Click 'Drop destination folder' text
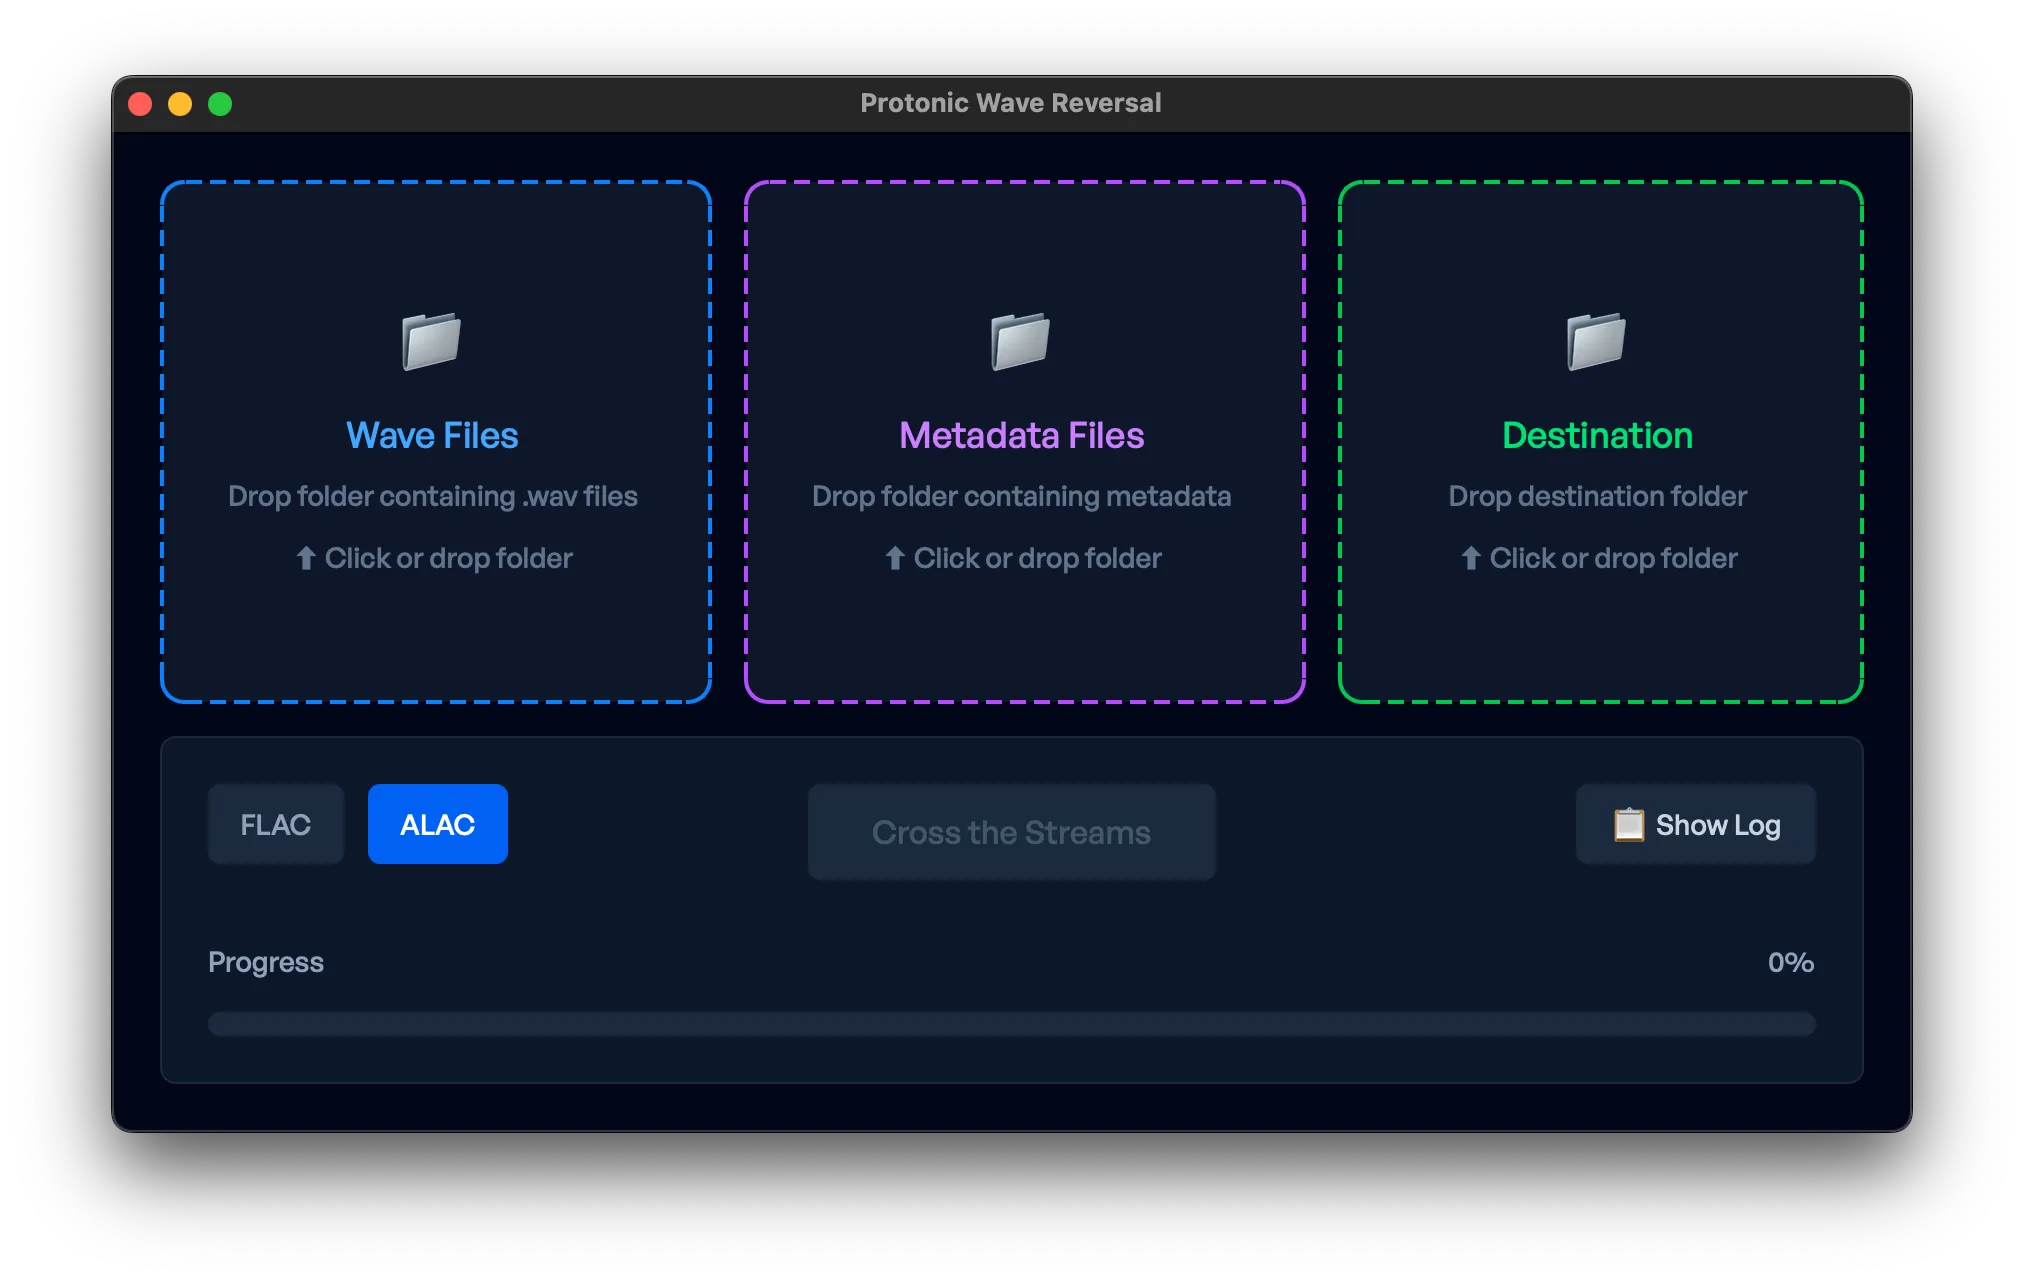Screen dimensions: 2024x1280 pyautogui.click(x=1597, y=497)
